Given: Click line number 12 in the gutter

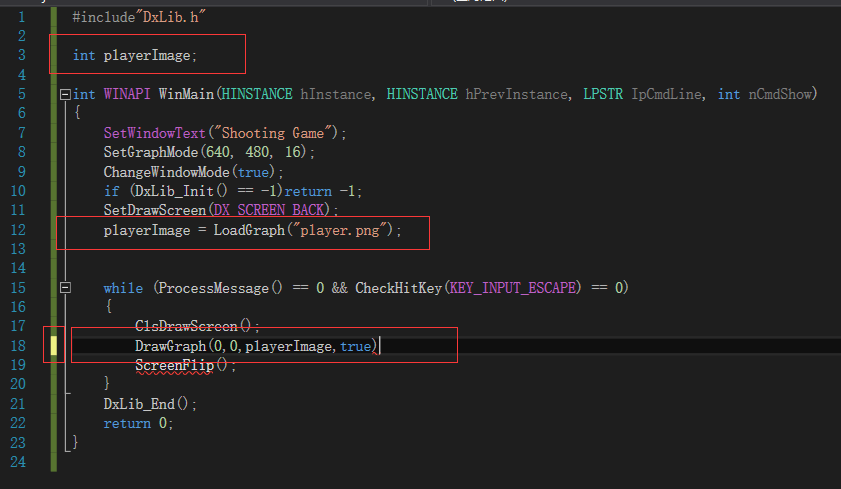Looking at the screenshot, I should point(18,230).
